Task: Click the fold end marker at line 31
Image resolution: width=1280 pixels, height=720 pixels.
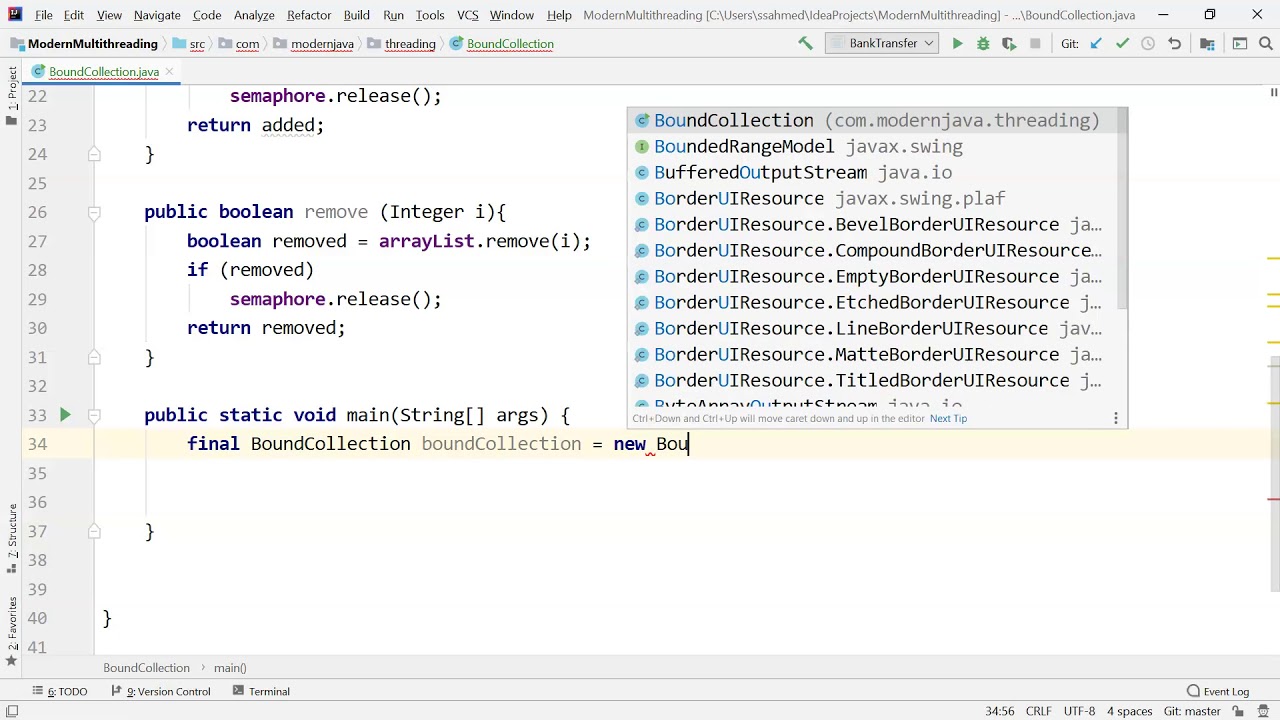Action: coord(94,357)
